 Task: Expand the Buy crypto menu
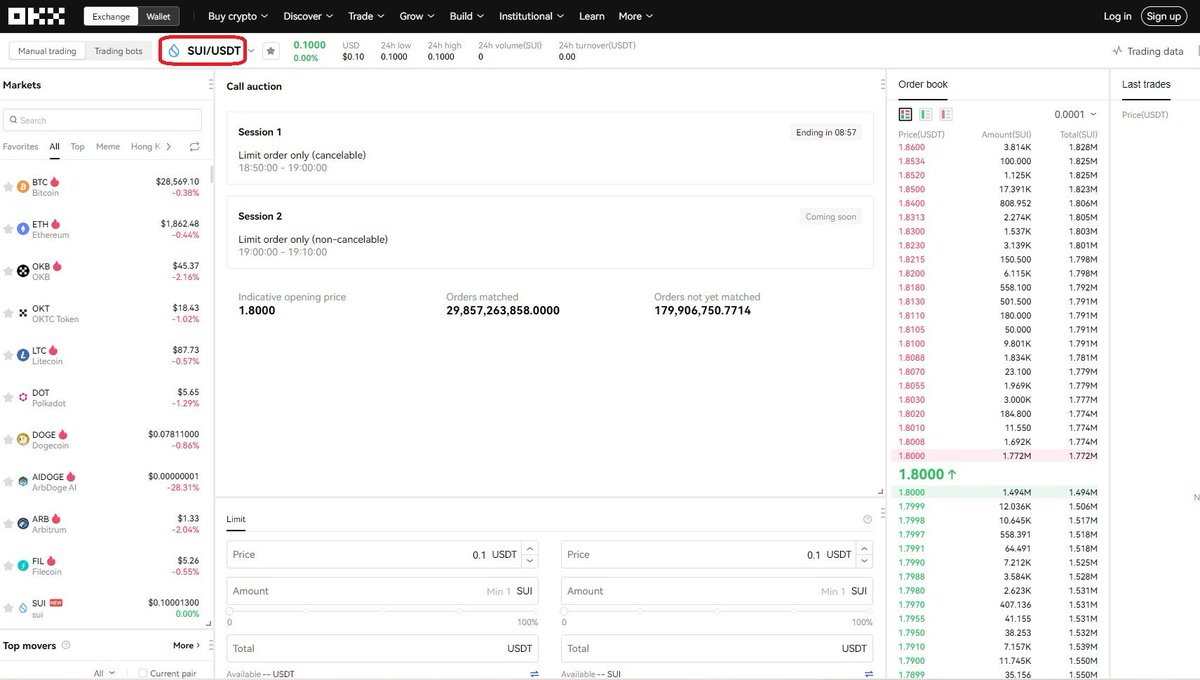coord(238,16)
